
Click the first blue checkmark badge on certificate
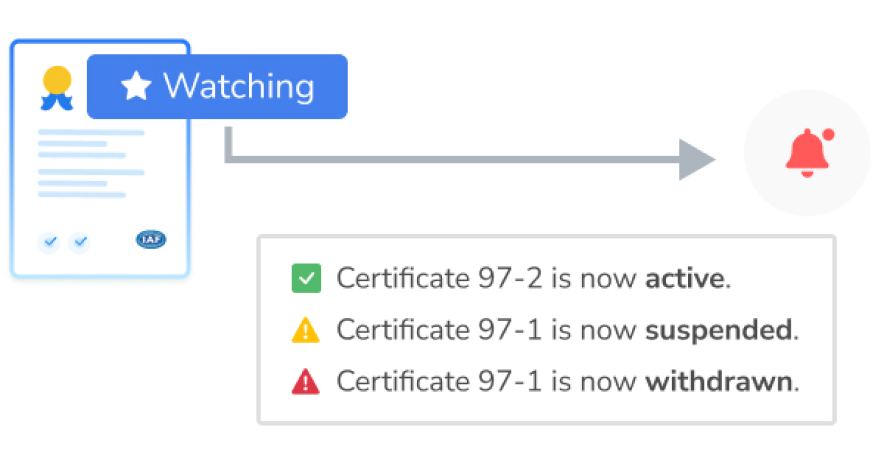coord(51,242)
